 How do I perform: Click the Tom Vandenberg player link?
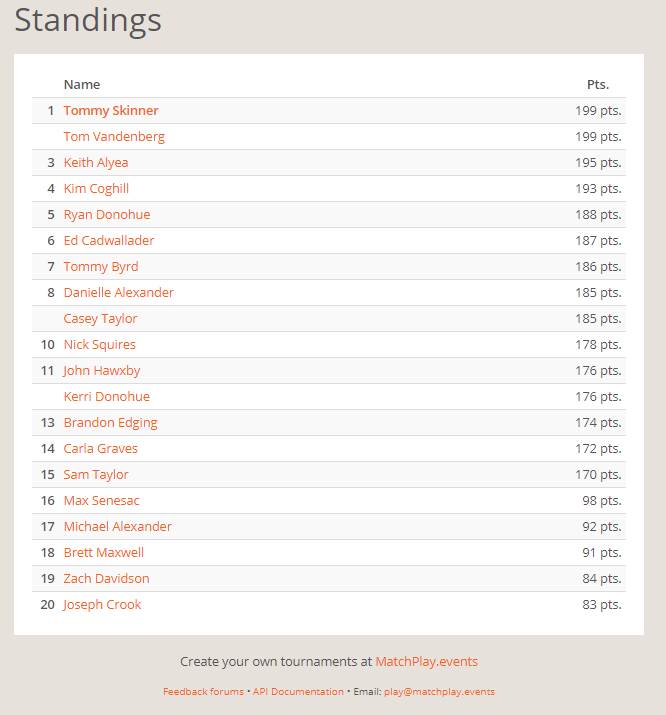click(x=114, y=137)
